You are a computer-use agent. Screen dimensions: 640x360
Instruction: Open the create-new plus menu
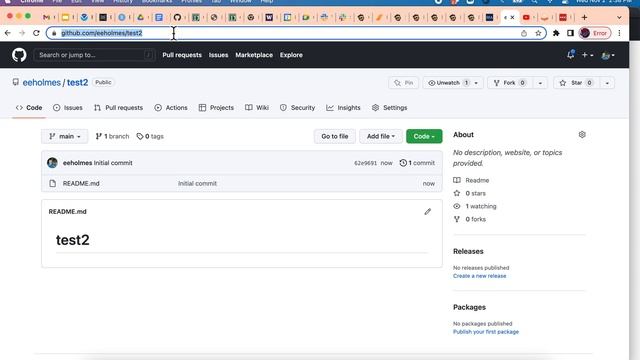[587, 55]
